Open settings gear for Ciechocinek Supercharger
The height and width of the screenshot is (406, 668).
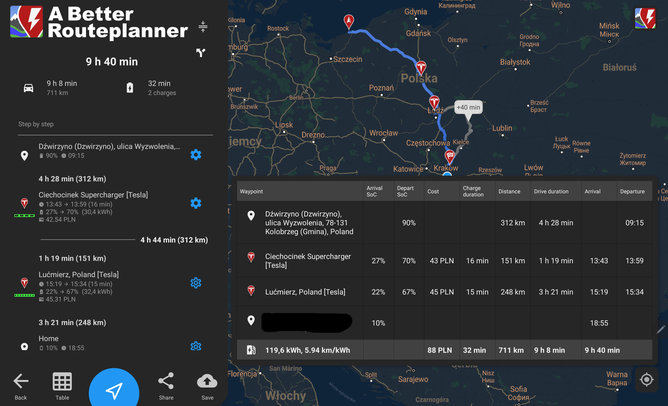[196, 203]
